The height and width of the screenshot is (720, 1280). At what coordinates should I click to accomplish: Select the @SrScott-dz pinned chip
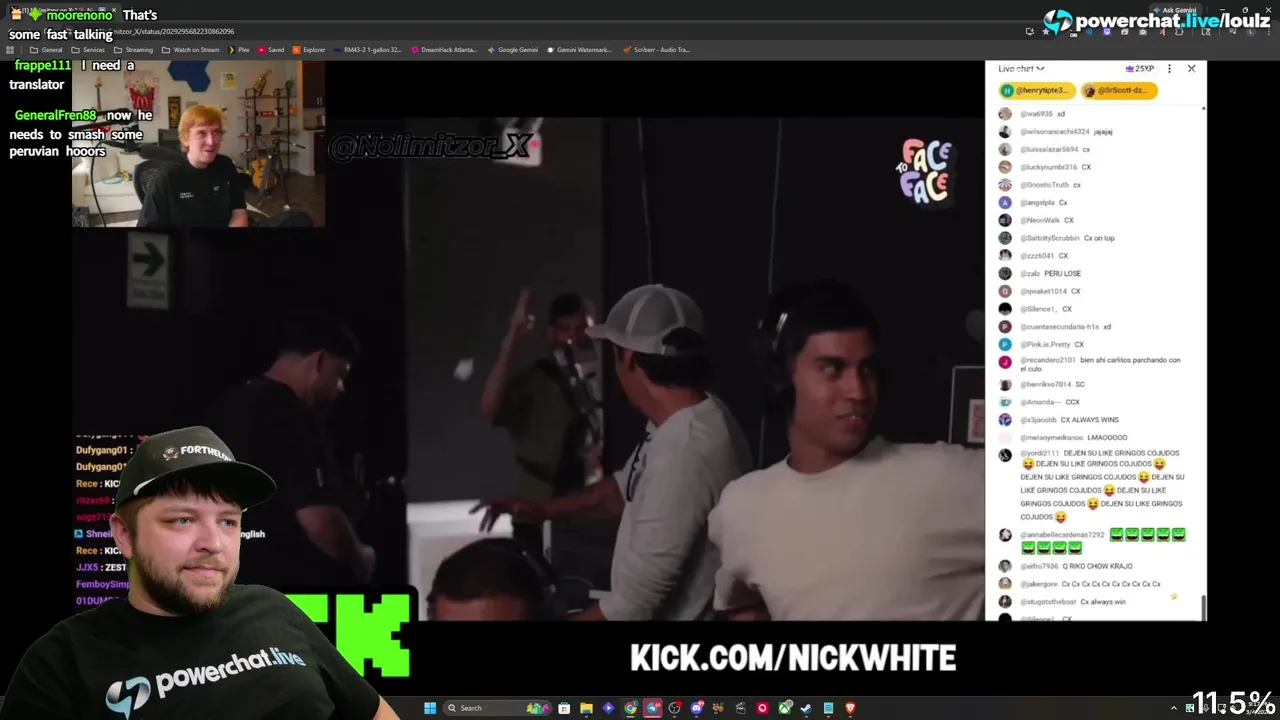point(1119,90)
